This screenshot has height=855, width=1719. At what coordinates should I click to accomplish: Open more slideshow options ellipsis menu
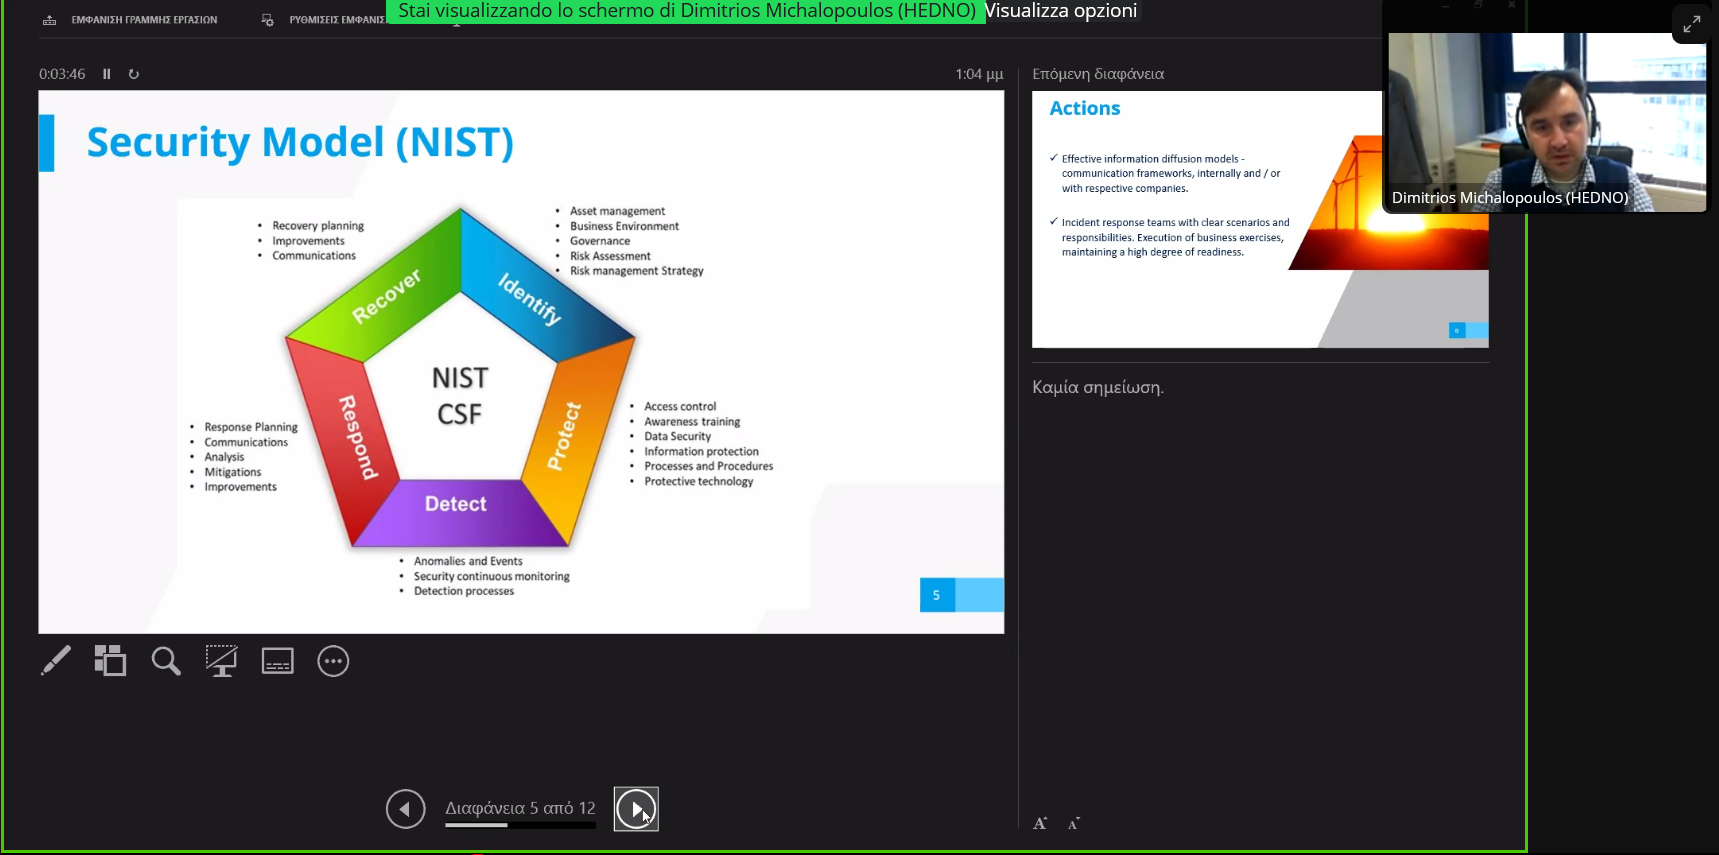click(x=333, y=661)
